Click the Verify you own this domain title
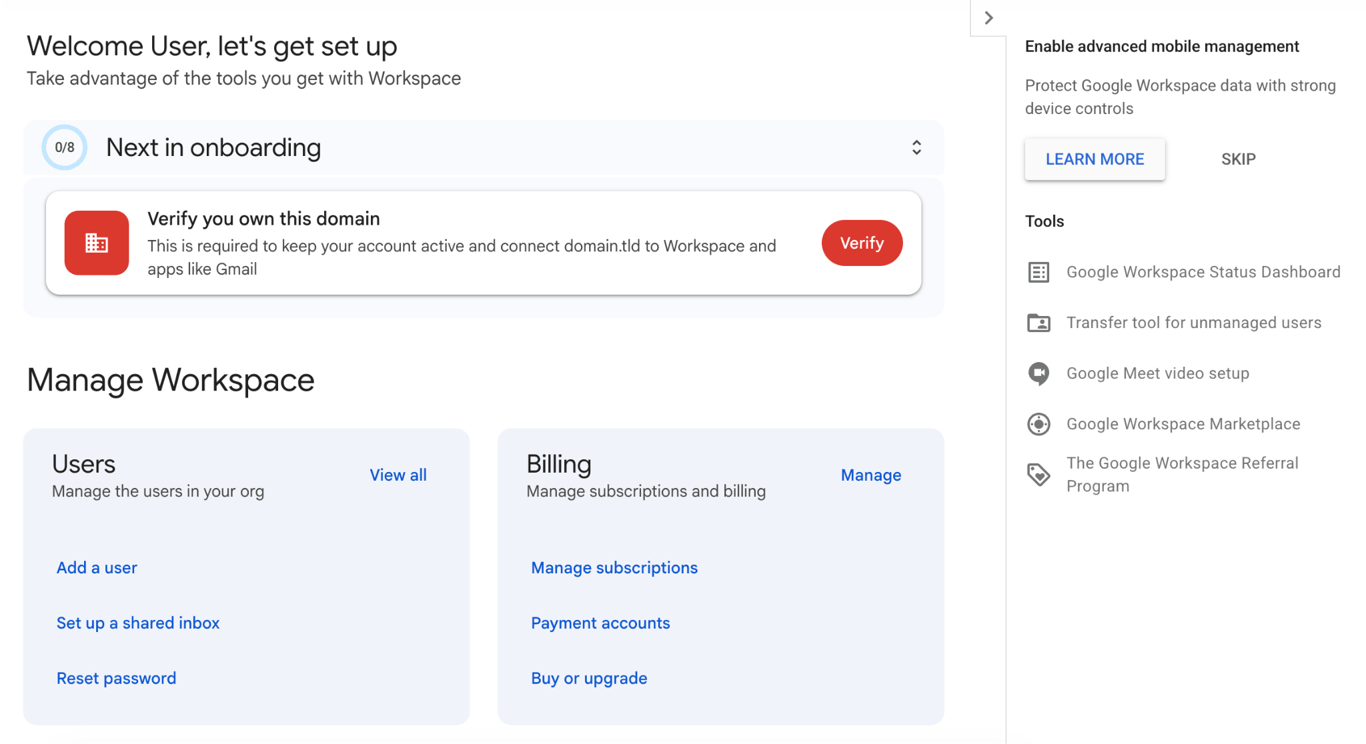Image resolution: width=1366 pixels, height=744 pixels. (x=264, y=219)
